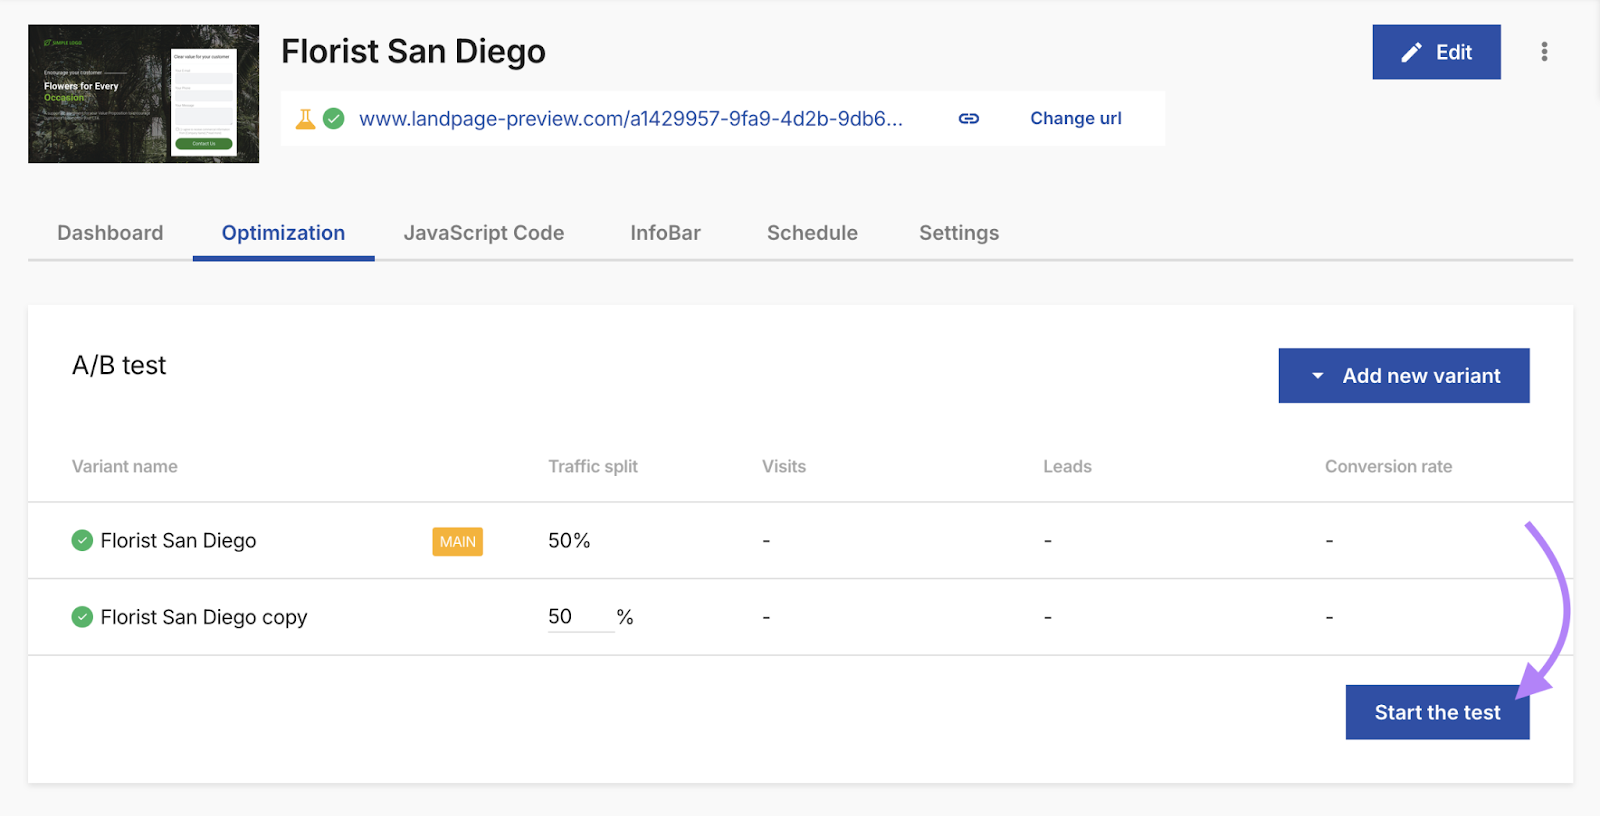Open the landpage-preview.com URL link

click(x=630, y=119)
